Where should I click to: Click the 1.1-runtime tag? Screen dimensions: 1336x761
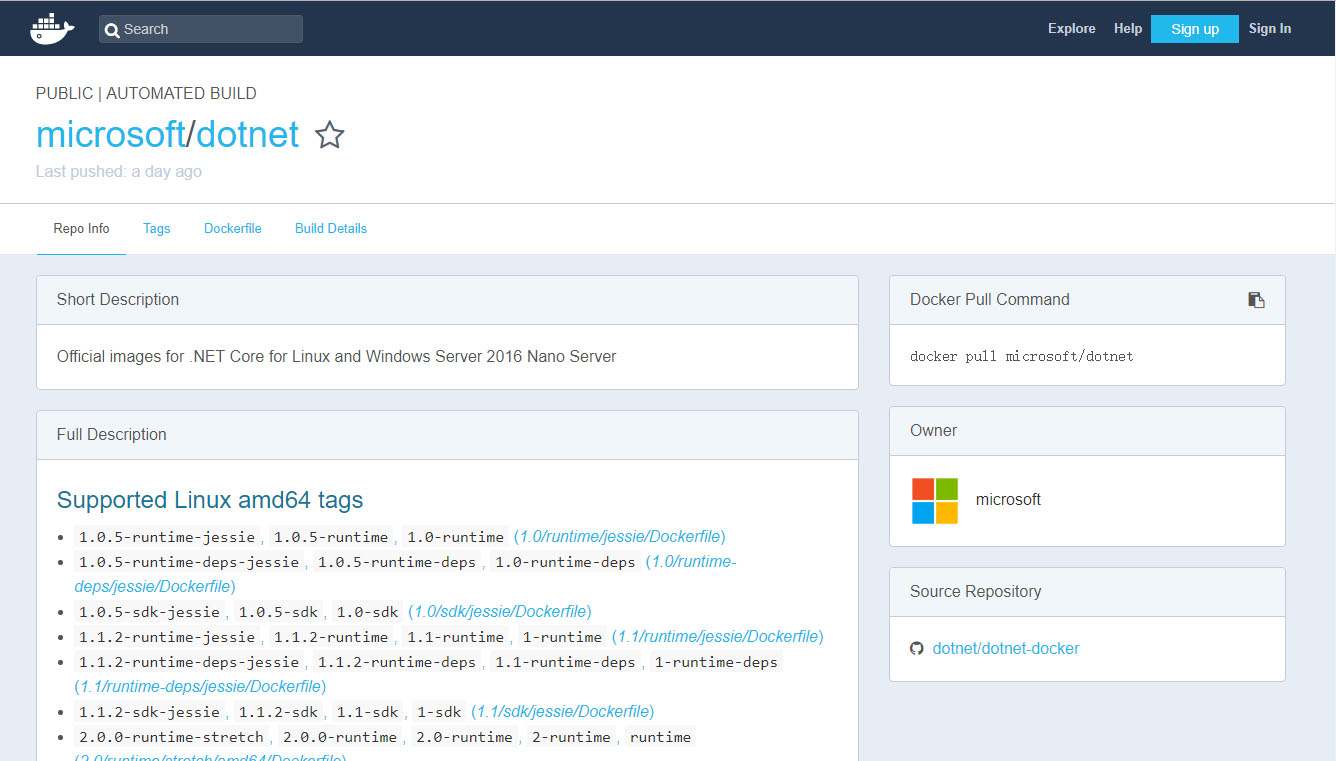[455, 637]
